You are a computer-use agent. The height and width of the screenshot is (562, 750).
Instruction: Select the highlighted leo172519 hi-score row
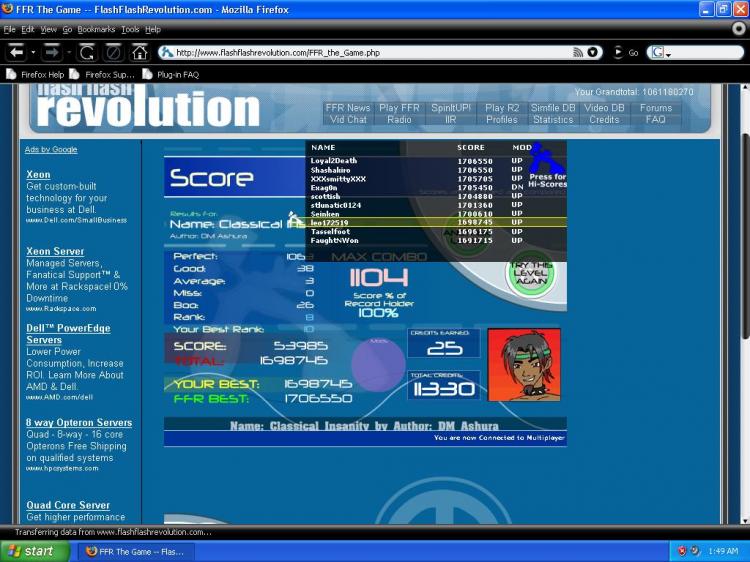click(436, 222)
